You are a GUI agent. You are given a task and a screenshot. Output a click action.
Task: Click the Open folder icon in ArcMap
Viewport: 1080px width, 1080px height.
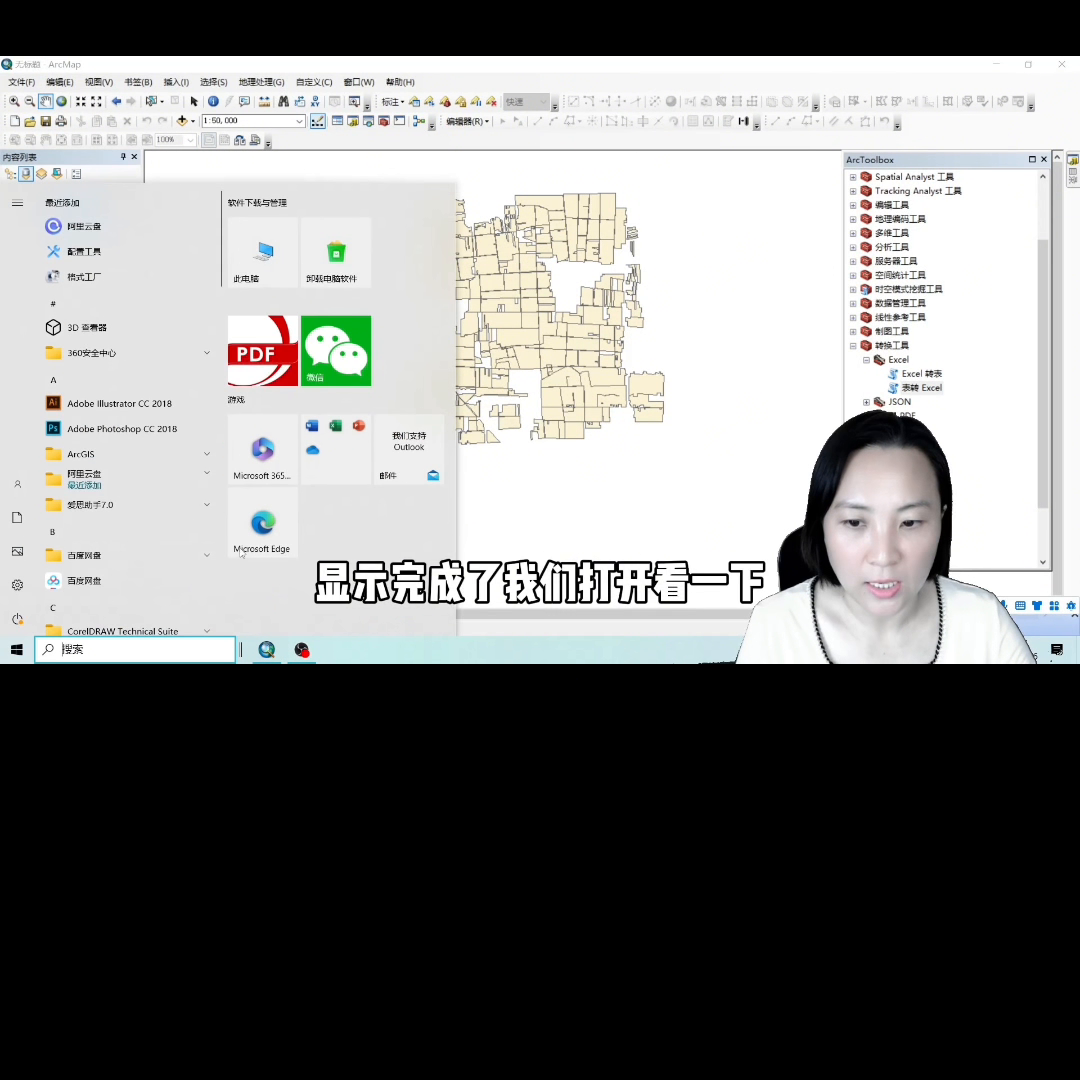click(x=30, y=121)
